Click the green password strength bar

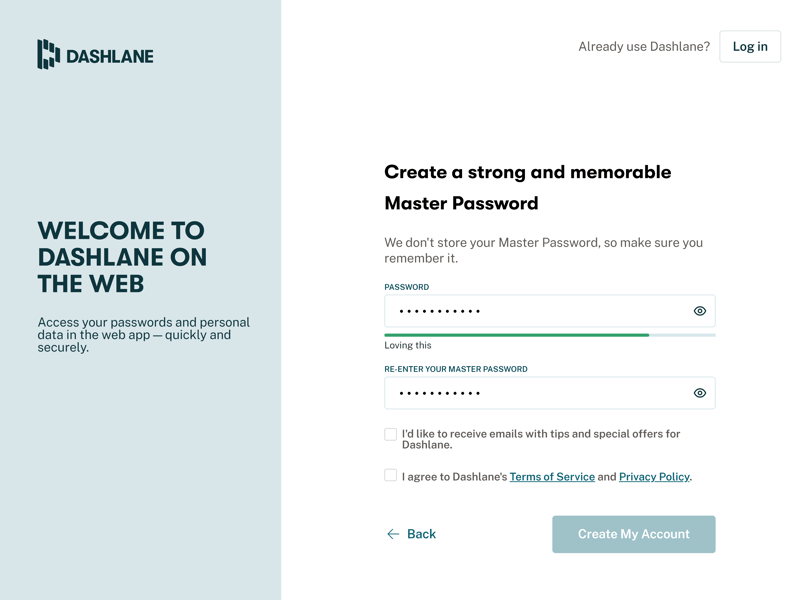(x=516, y=335)
